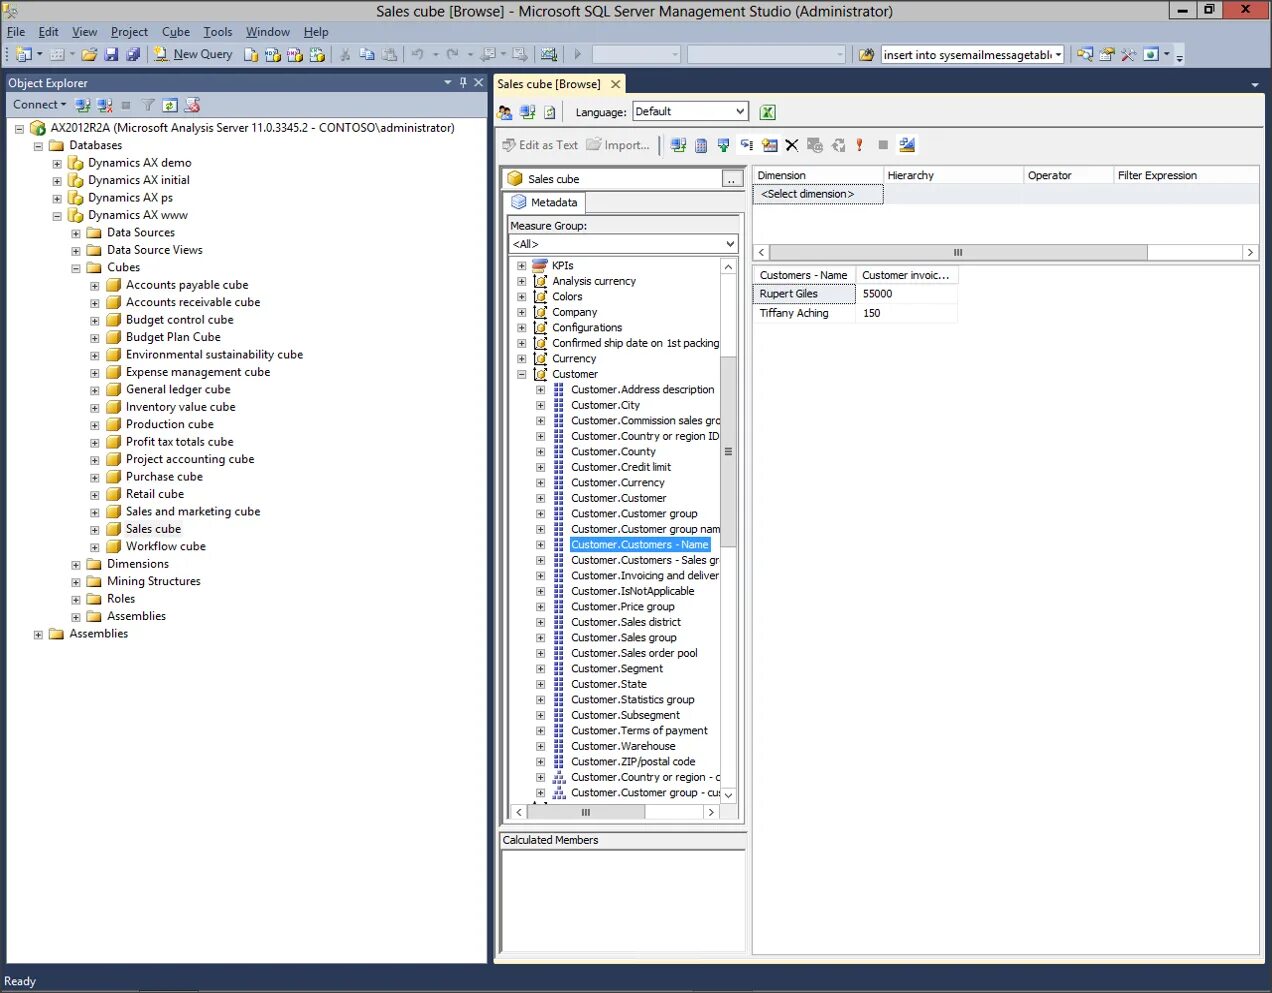This screenshot has width=1272, height=993.
Task: Click the Change User icon
Action: (505, 112)
